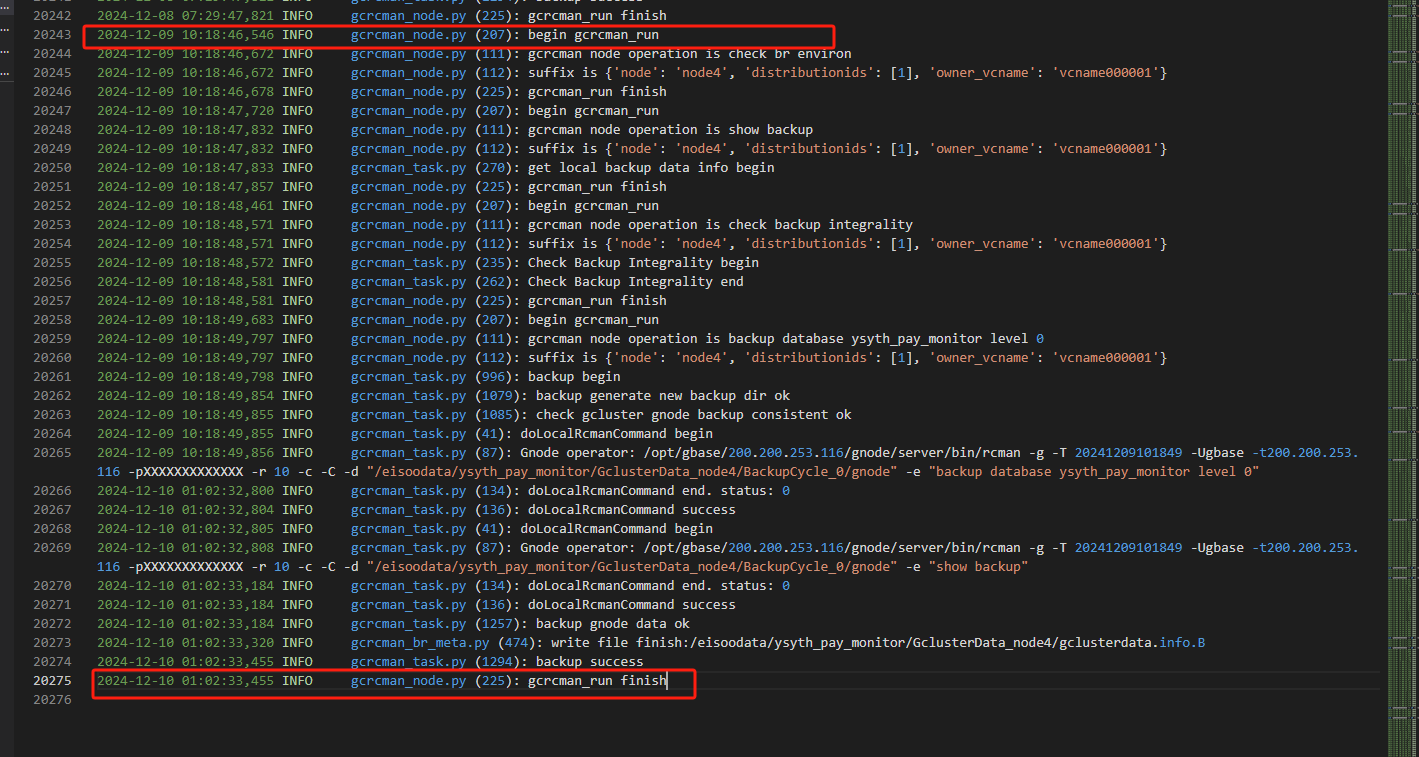Image resolution: width=1419 pixels, height=757 pixels.
Task: Click line number 20247 in the gutter
Action: pos(52,111)
